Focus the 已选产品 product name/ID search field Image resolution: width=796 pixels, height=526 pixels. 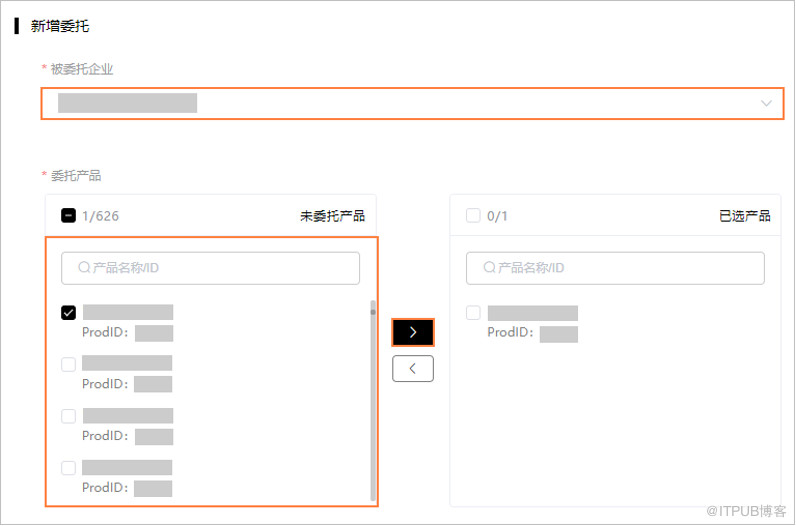pyautogui.click(x=615, y=268)
